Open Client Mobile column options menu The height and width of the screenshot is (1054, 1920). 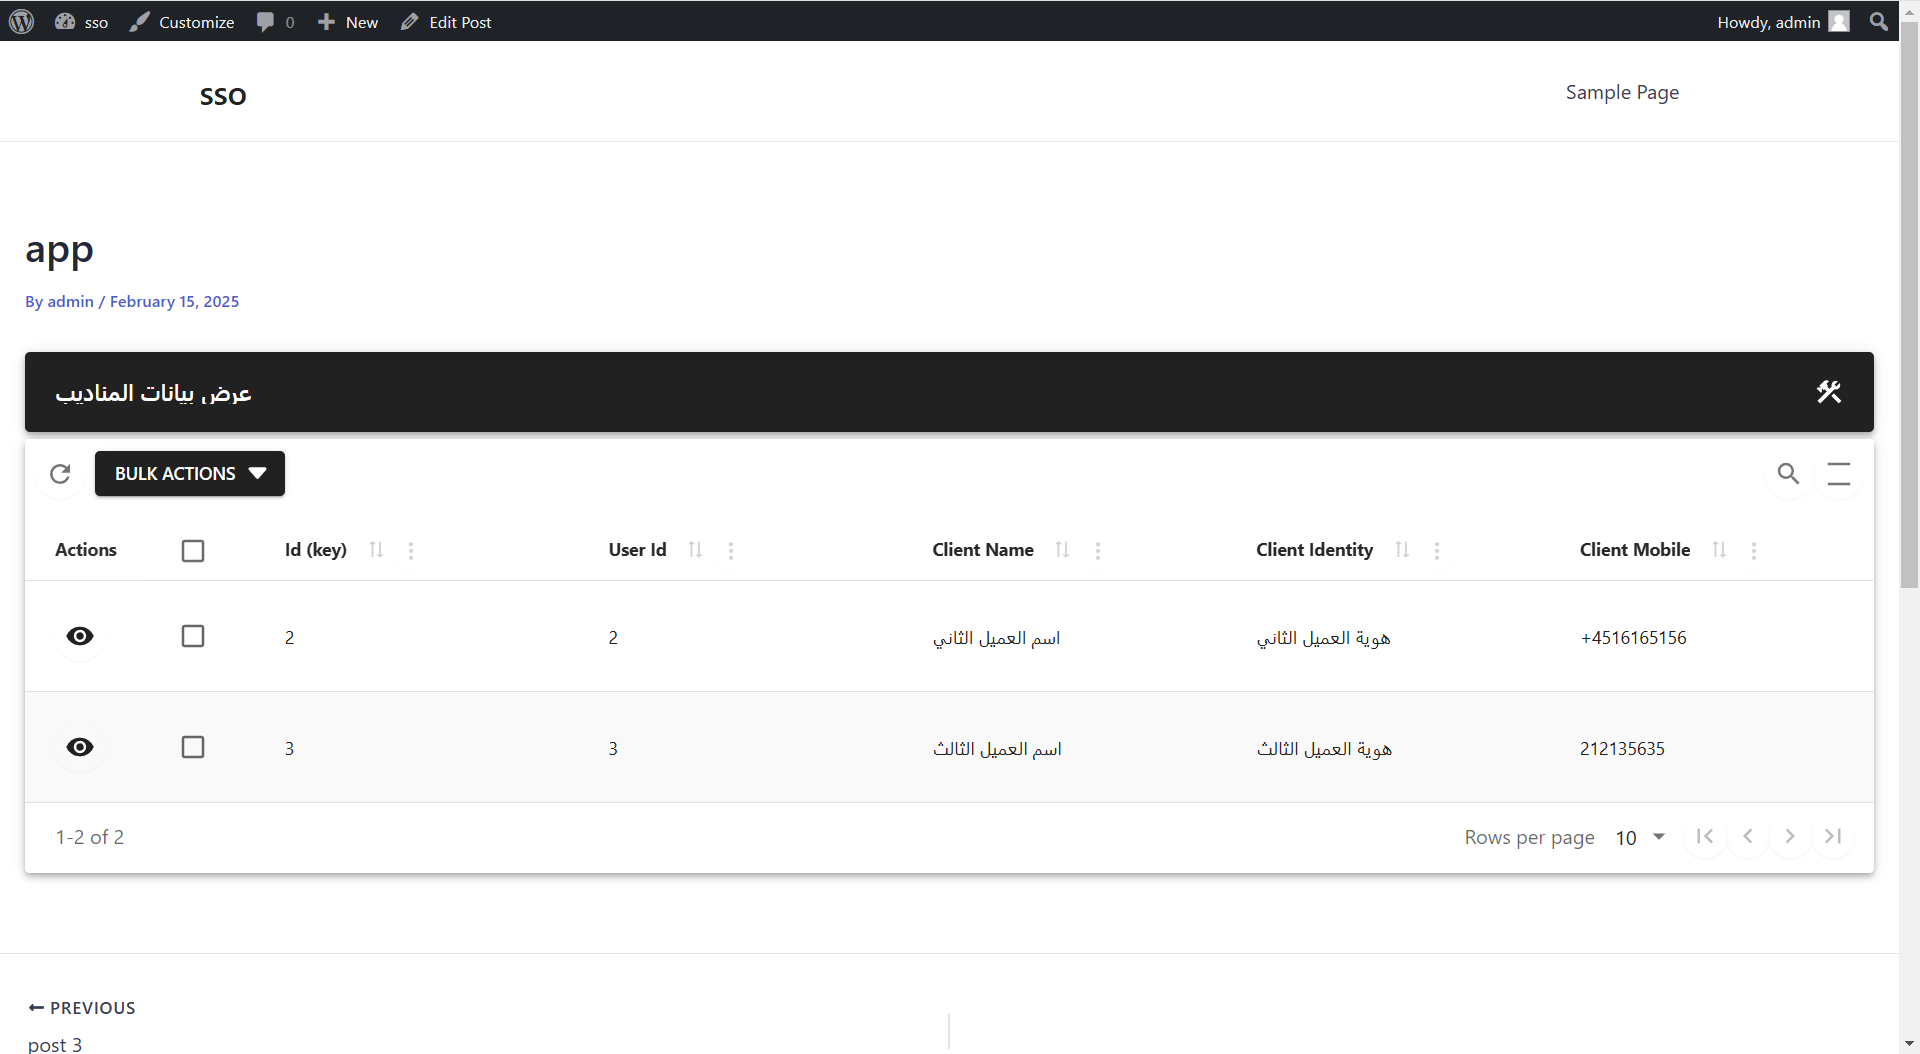point(1753,551)
